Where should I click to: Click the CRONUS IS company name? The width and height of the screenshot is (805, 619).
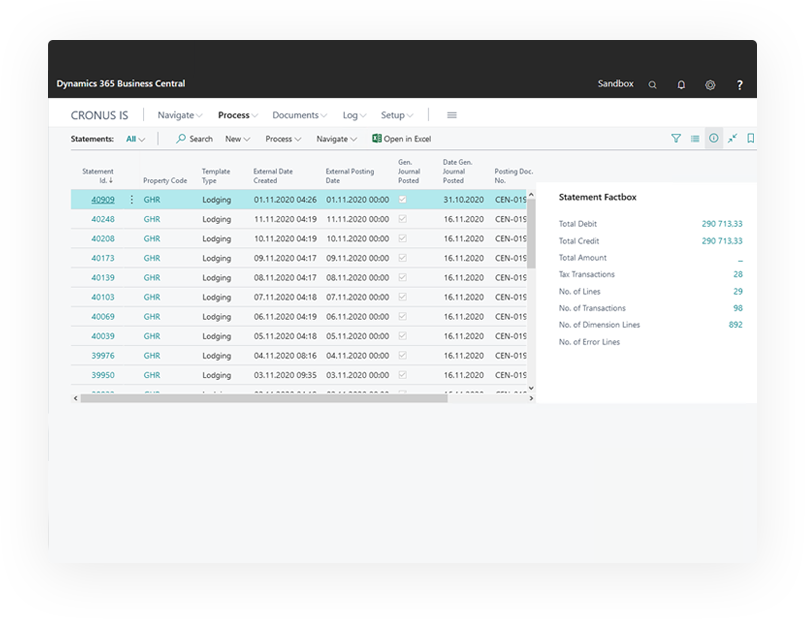(100, 115)
